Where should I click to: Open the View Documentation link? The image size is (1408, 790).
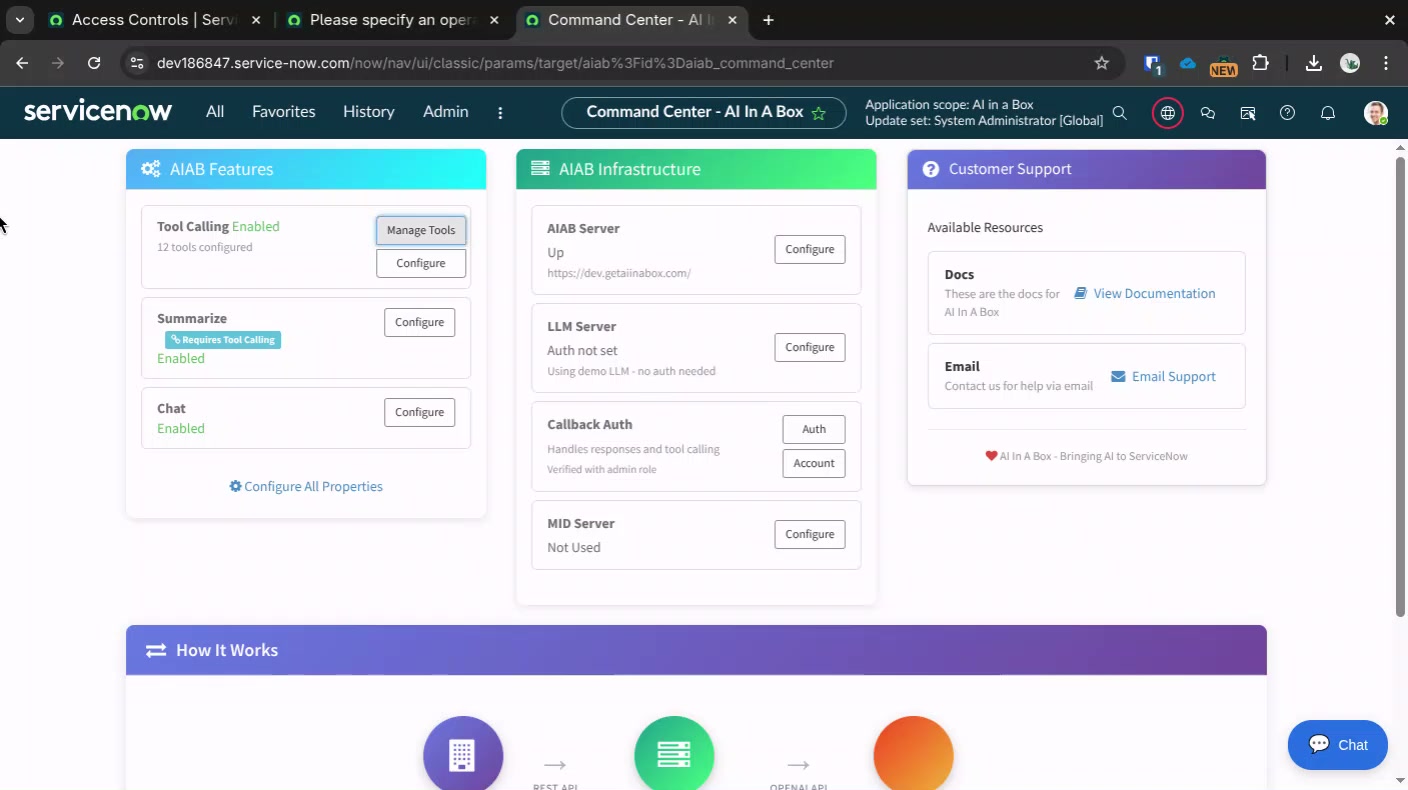pyautogui.click(x=1145, y=293)
